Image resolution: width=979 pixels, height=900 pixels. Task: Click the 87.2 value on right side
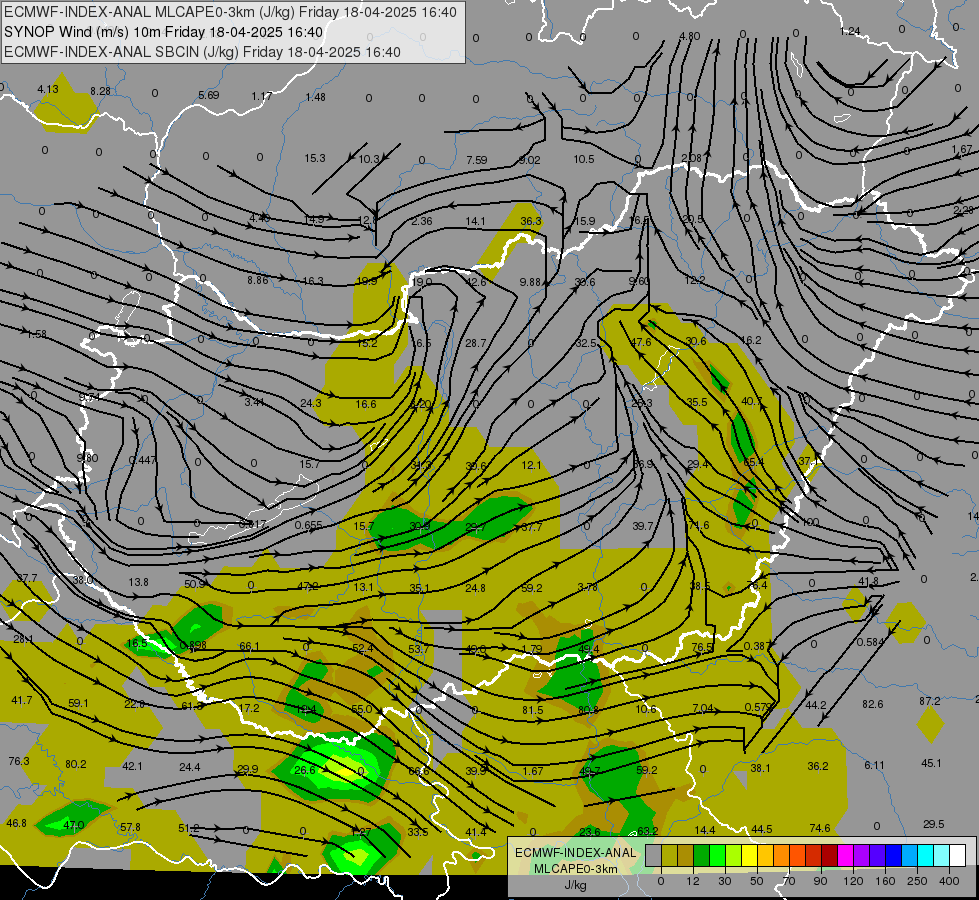coord(929,701)
